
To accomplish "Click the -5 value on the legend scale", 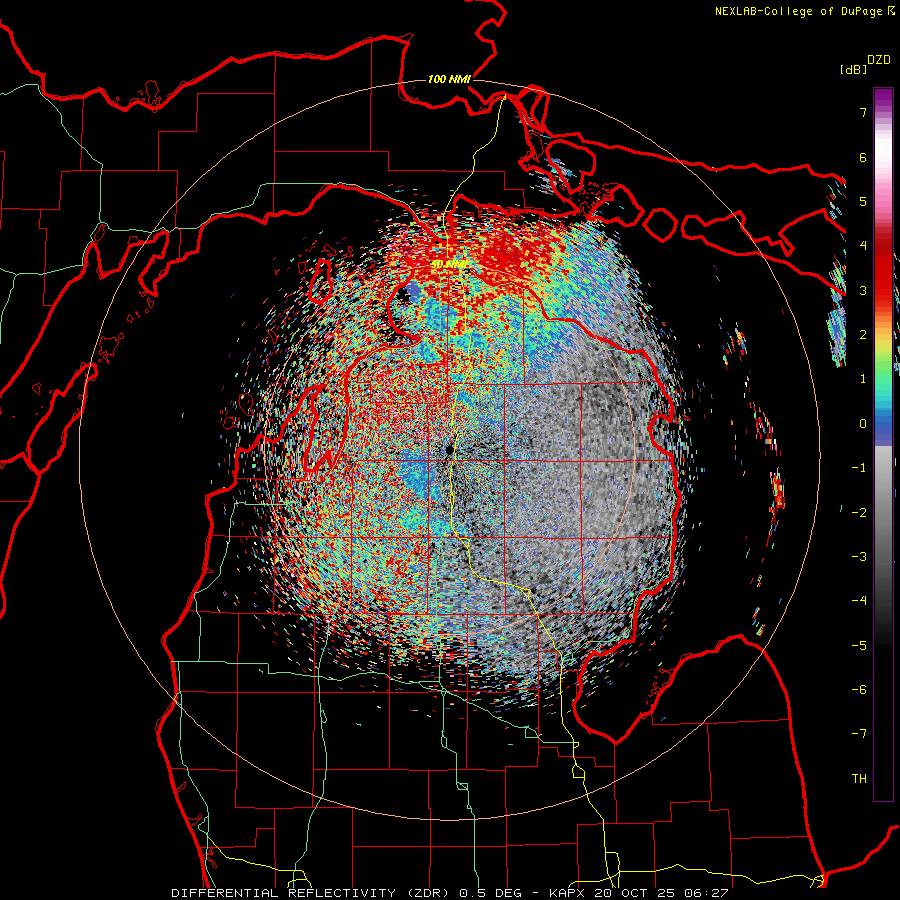I will click(859, 646).
